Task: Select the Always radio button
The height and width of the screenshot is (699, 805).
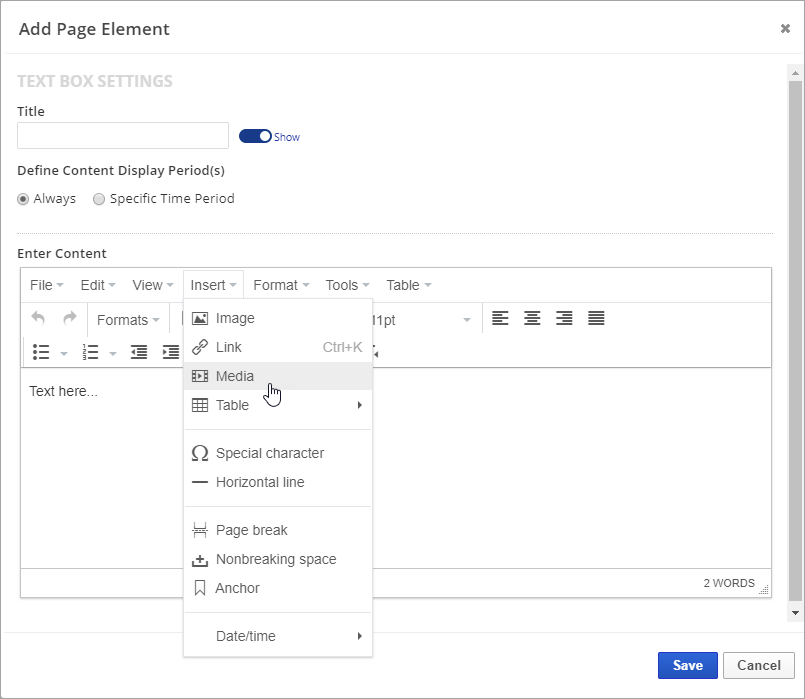Action: click(x=23, y=199)
